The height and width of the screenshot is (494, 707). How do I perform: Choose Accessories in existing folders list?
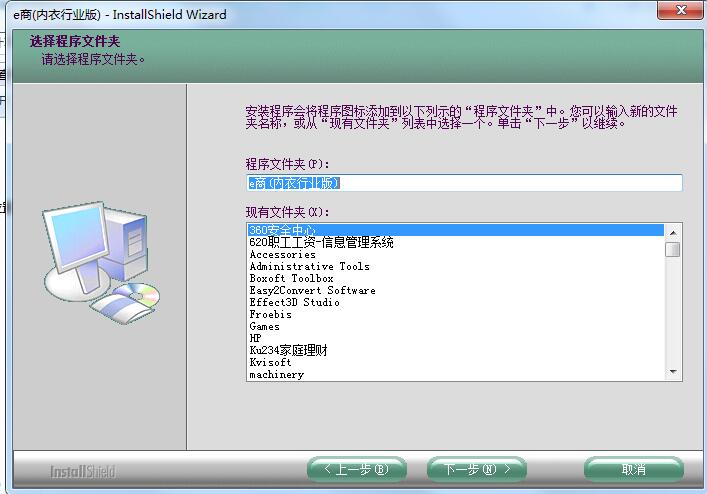[455, 255]
